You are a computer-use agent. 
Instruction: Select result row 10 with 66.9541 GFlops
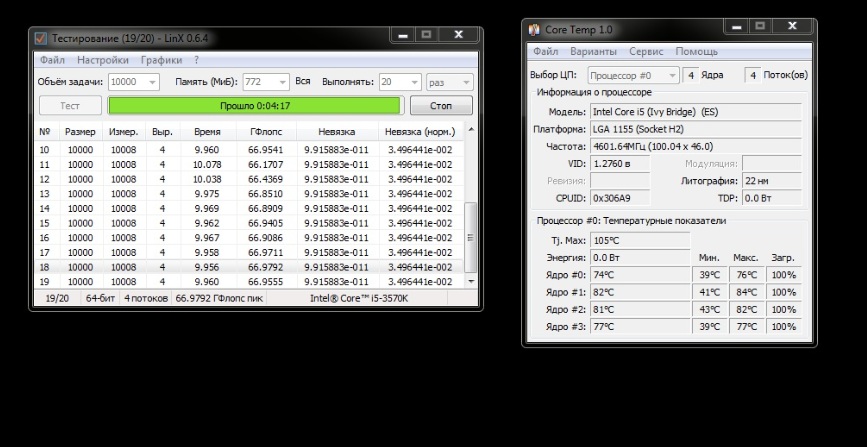(249, 149)
